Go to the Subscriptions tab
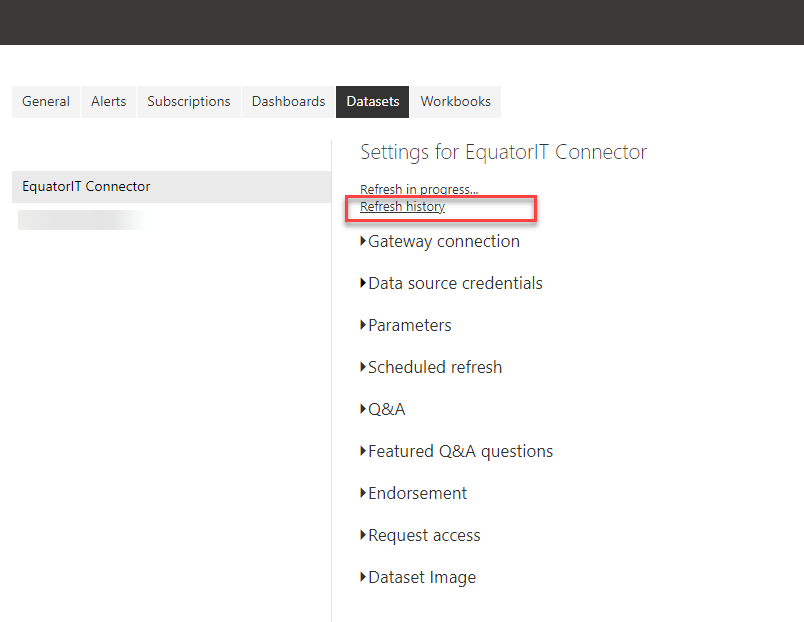The image size is (804, 622). (x=188, y=101)
